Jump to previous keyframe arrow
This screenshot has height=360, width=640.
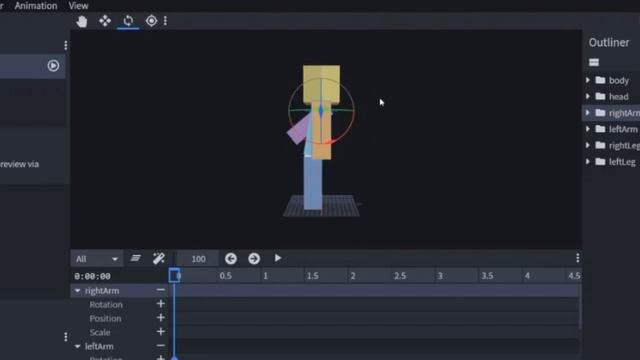pyautogui.click(x=231, y=258)
